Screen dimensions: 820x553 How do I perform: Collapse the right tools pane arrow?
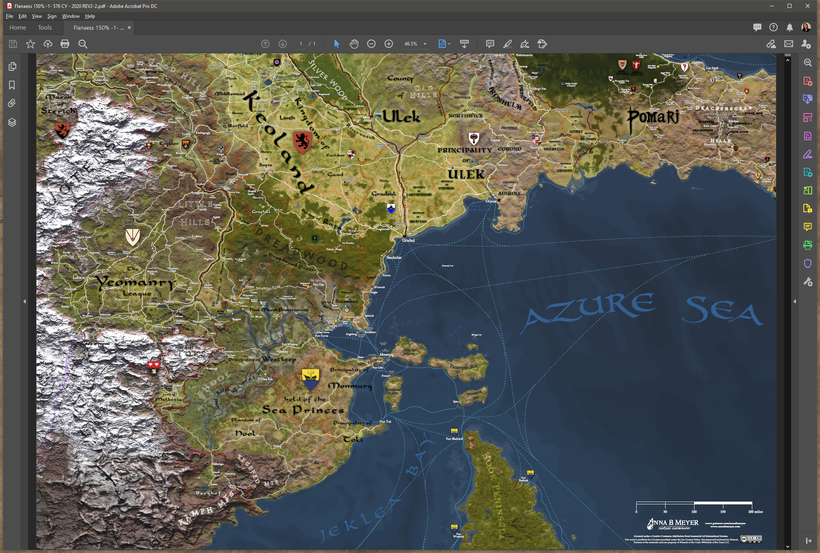795,301
